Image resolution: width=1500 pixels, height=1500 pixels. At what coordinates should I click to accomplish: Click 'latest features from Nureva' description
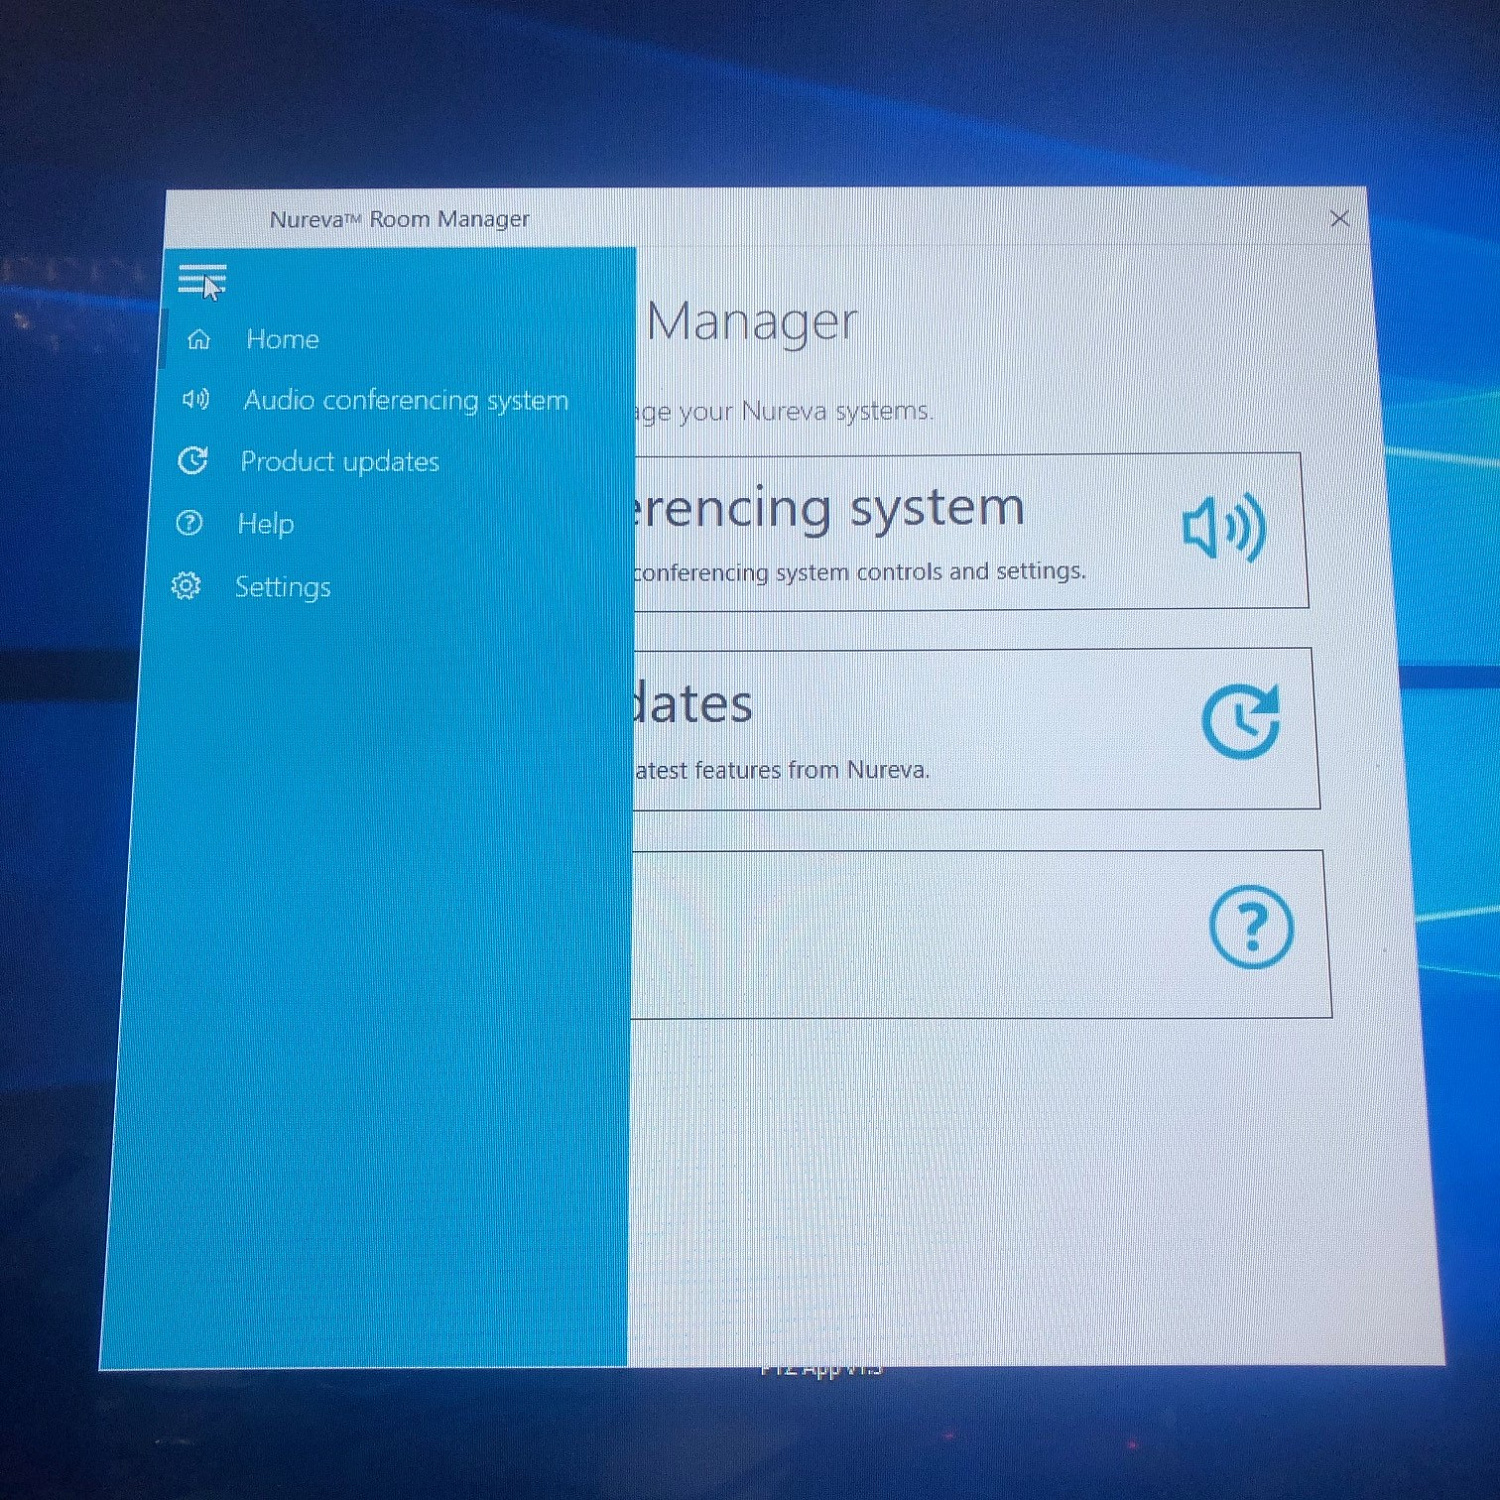click(x=782, y=770)
